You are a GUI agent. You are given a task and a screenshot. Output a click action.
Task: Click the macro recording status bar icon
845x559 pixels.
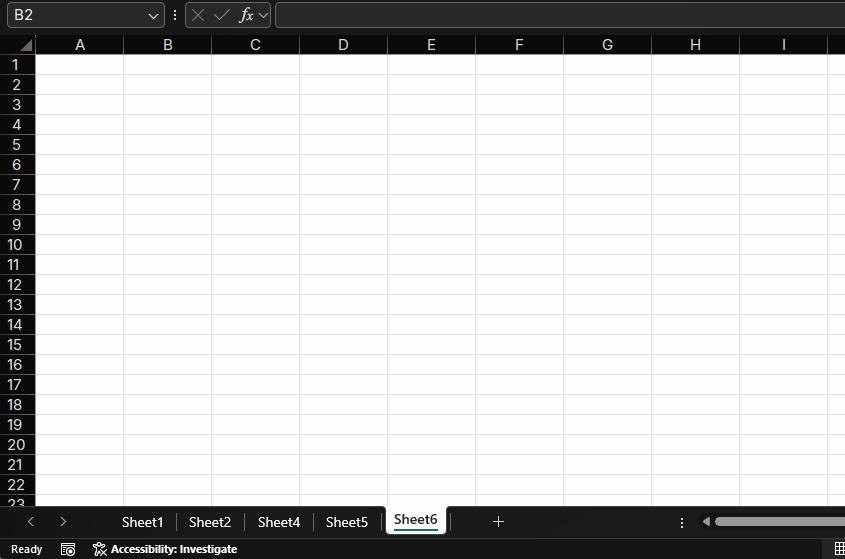tap(68, 549)
